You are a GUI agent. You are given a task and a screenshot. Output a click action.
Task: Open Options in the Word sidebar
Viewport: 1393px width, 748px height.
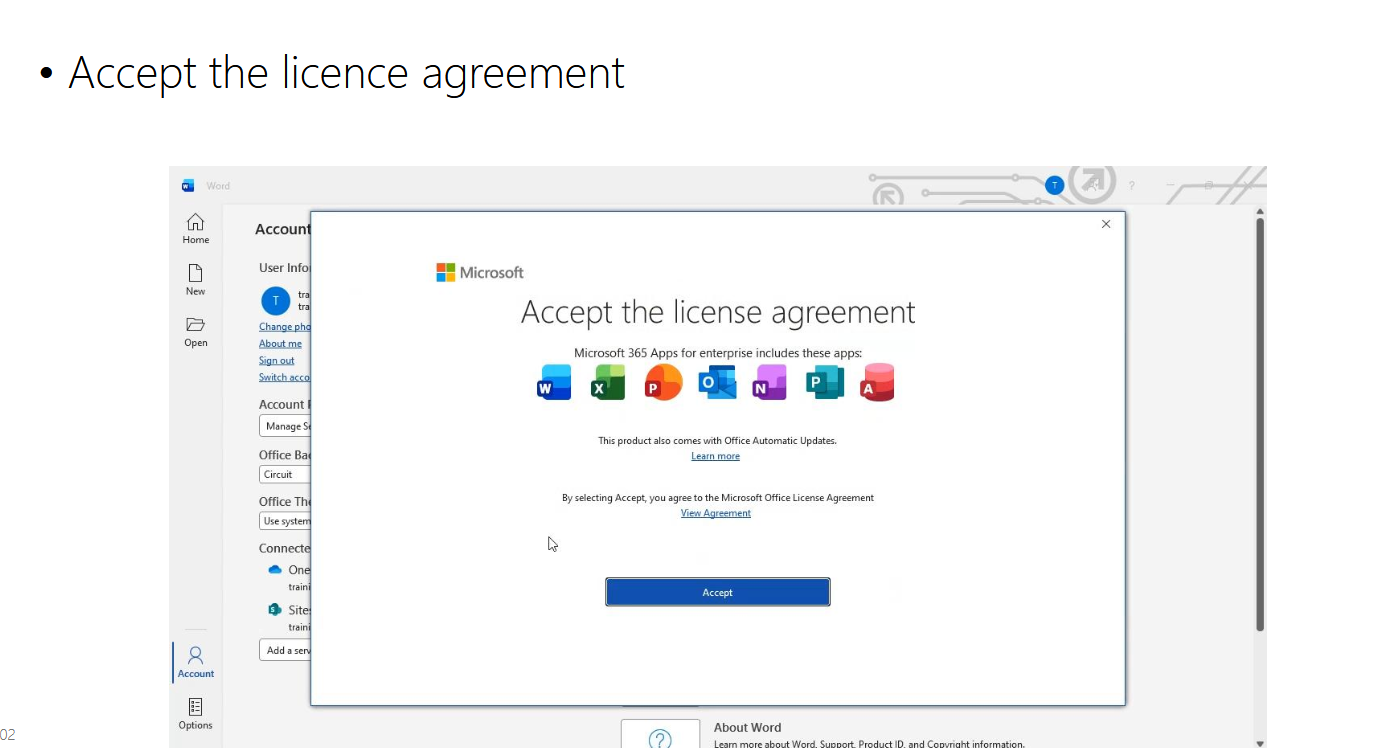[196, 714]
